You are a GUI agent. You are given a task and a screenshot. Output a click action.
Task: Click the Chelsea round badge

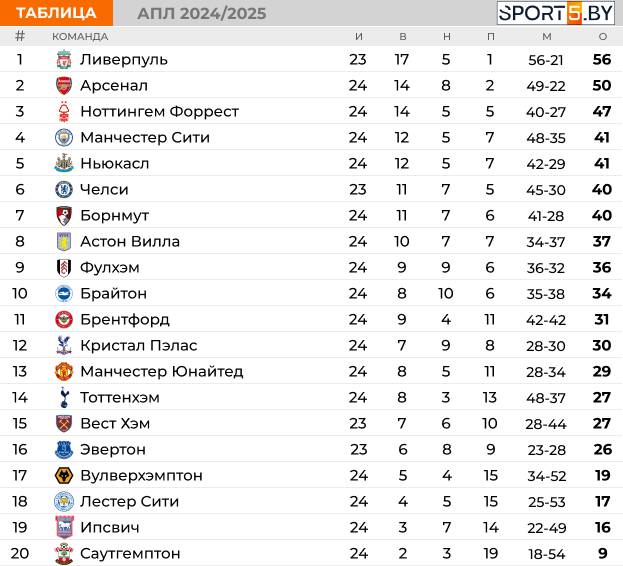(64, 189)
